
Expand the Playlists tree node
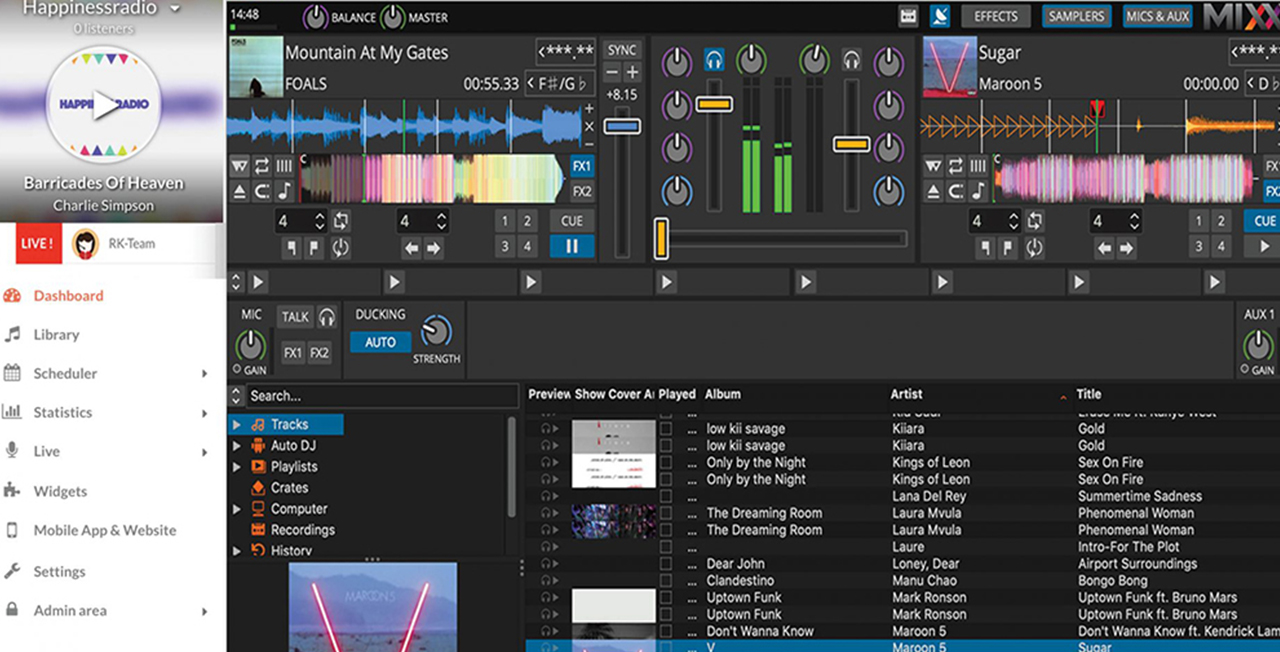point(237,466)
